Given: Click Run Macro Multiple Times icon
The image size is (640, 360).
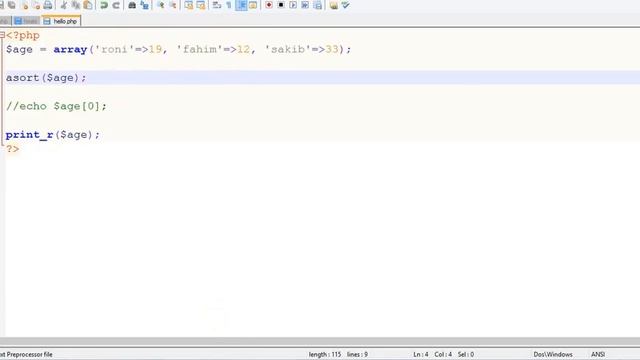Looking at the screenshot, I should (305, 5).
